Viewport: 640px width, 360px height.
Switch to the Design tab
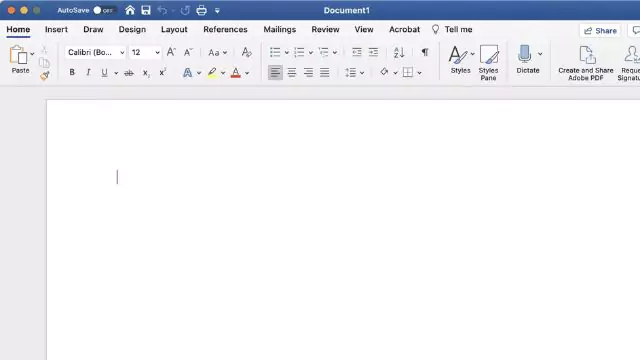tap(132, 29)
